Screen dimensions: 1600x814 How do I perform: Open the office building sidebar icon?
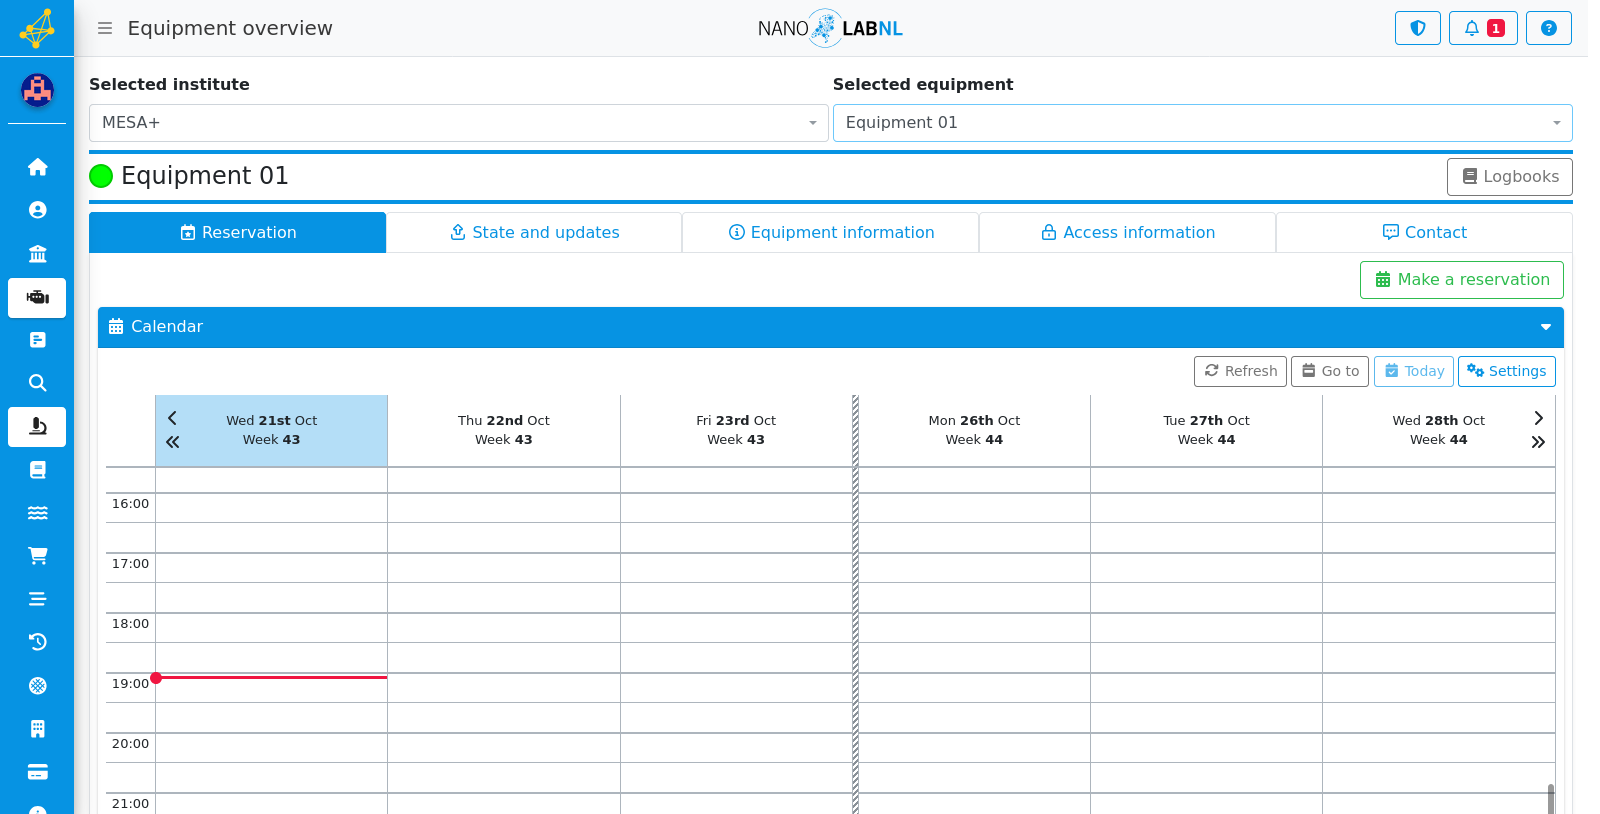(x=37, y=729)
